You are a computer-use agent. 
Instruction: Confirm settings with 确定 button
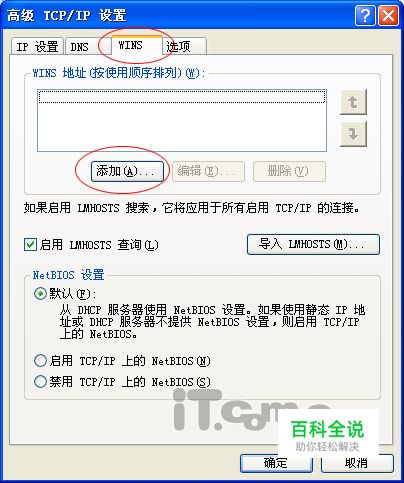(276, 463)
